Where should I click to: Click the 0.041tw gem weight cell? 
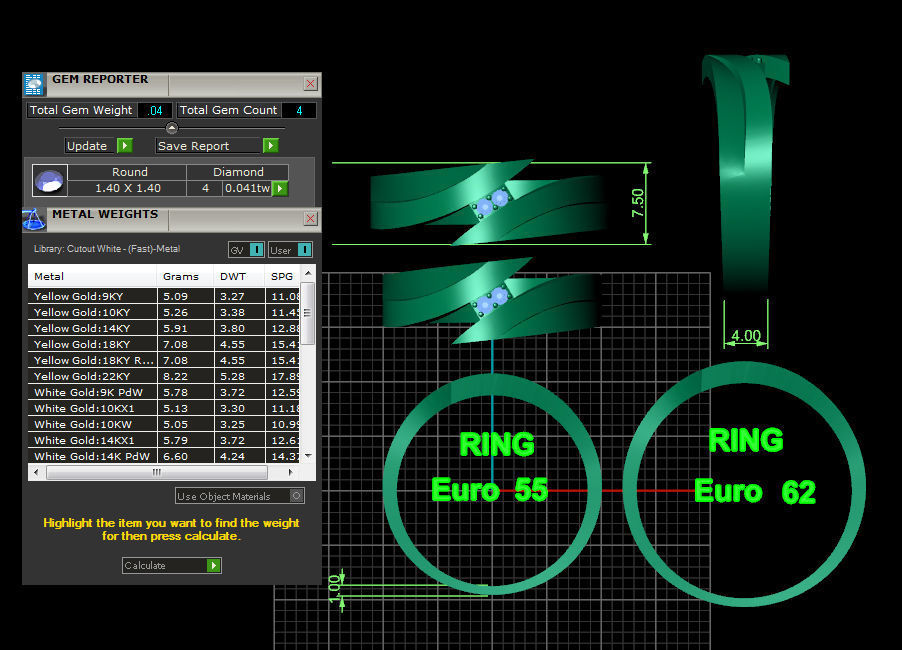(247, 188)
